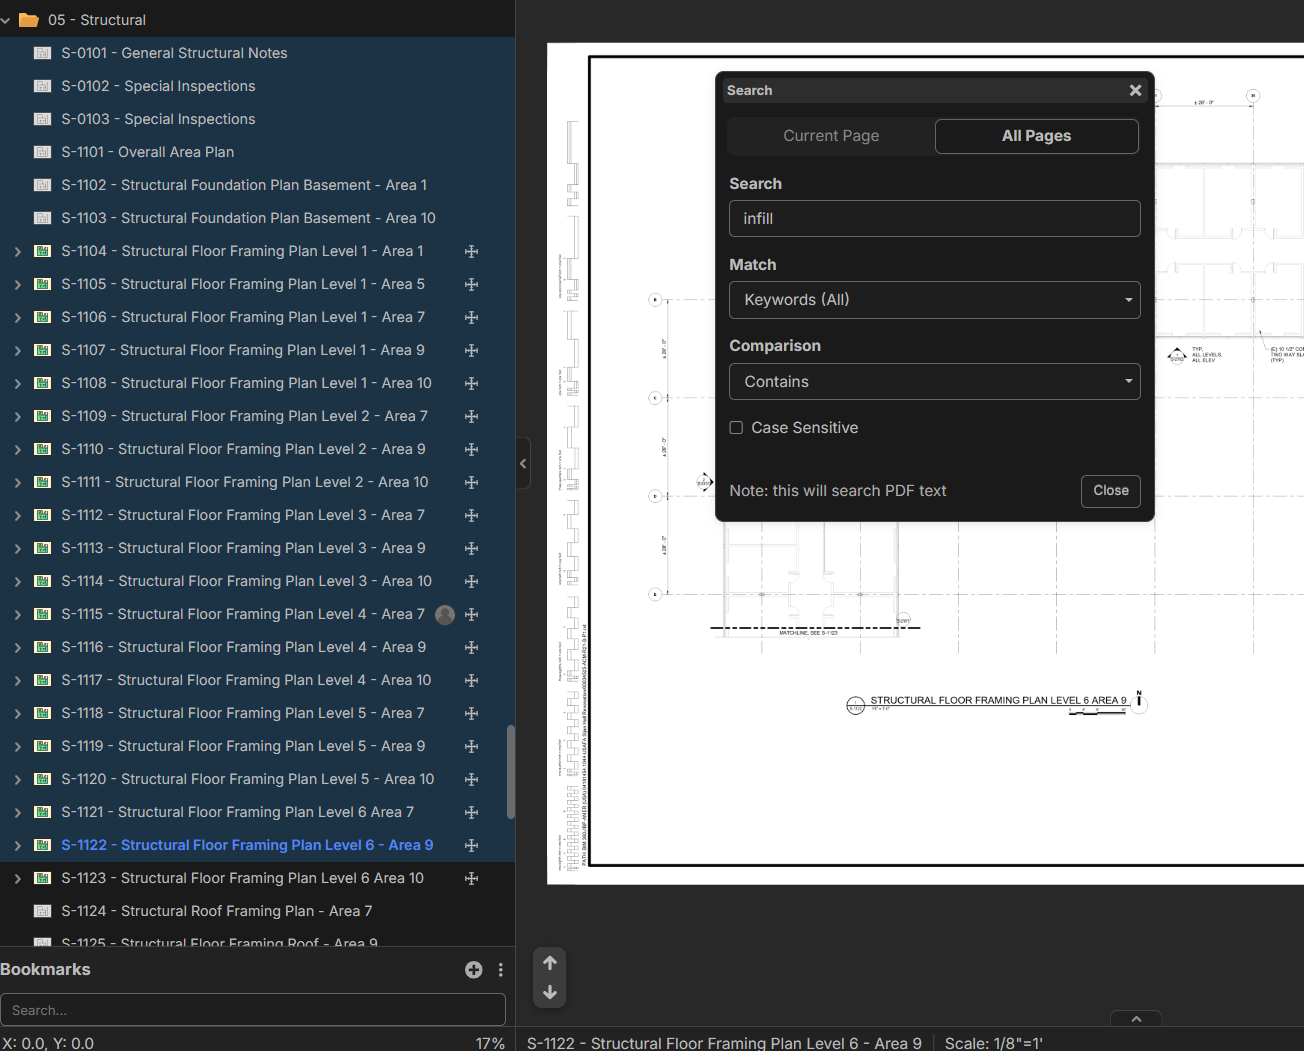Expand S-1110 Level 2 Area 9 item
Screen dimensions: 1304x1051
click(x=17, y=449)
